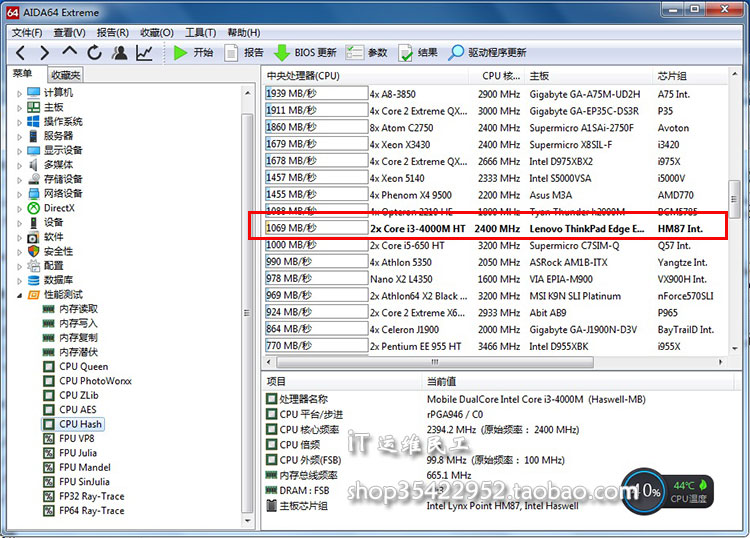Open the 收藏(O) menu
Image resolution: width=750 pixels, height=538 pixels.
pos(156,33)
